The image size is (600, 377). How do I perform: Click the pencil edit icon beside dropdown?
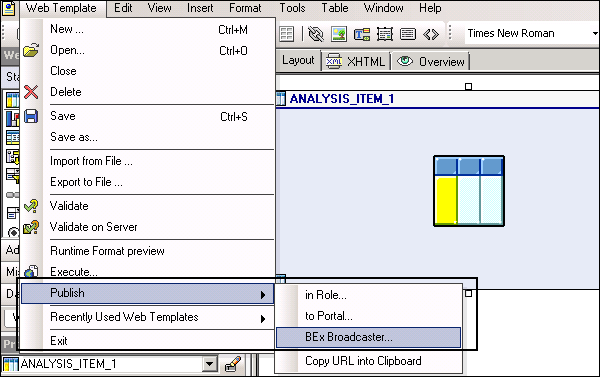coord(233,364)
